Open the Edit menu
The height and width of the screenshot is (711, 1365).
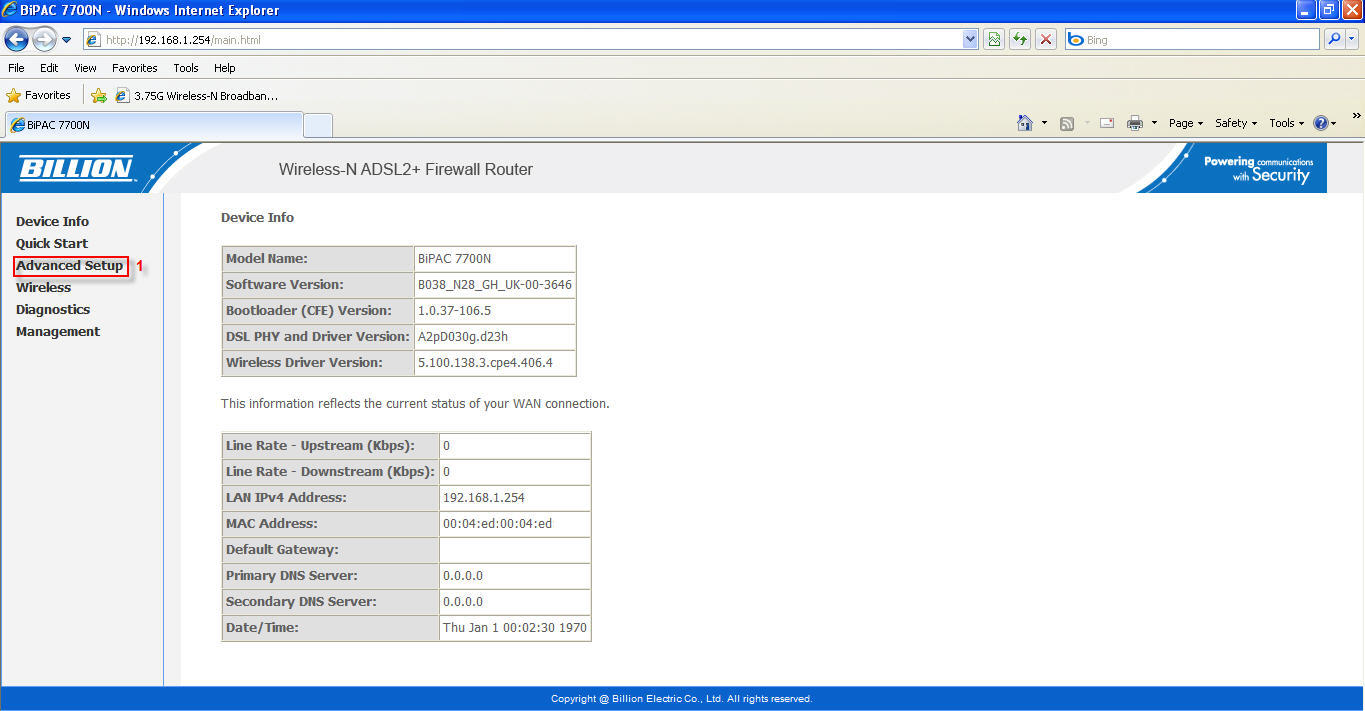click(49, 68)
